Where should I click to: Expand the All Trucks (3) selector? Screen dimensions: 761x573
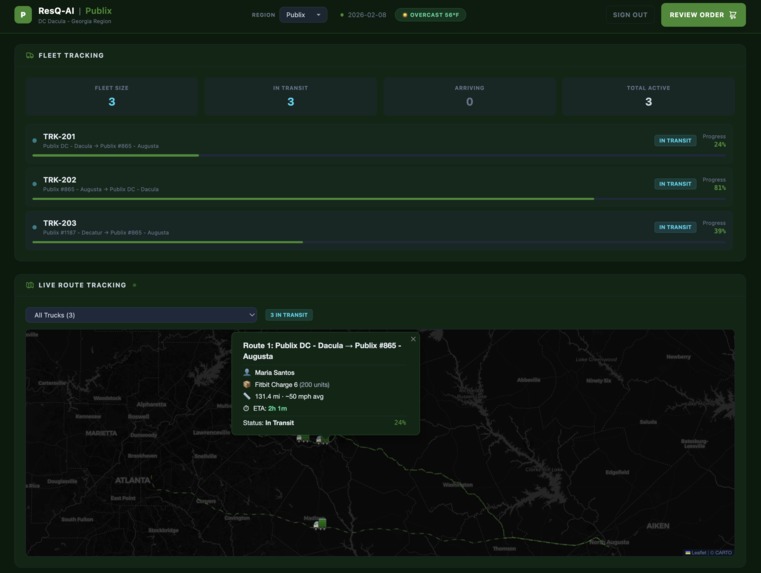point(141,315)
